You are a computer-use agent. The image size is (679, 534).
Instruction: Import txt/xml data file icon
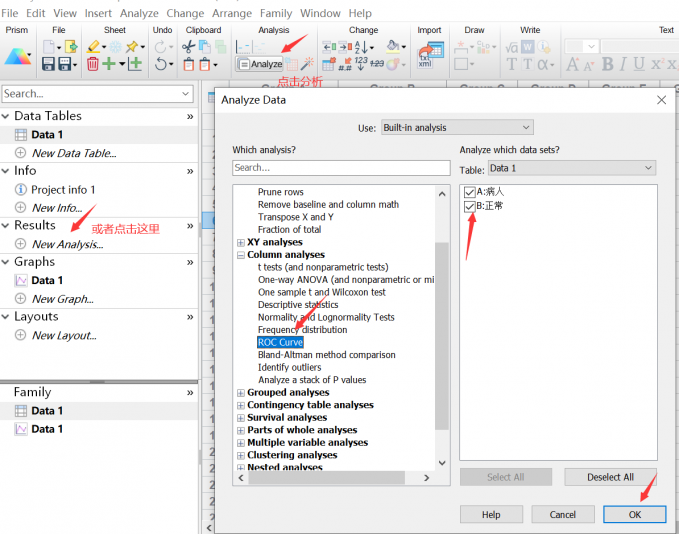[x=430, y=55]
